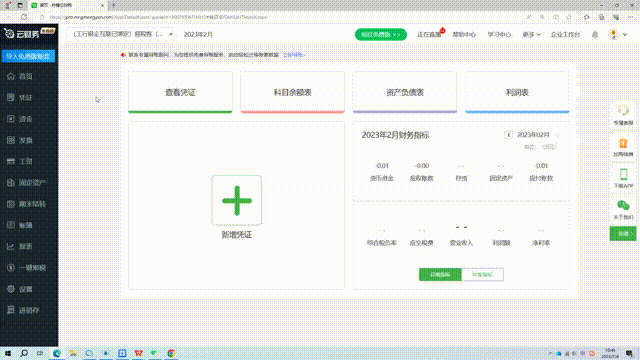
Task: Open the 进销存 sidebar module
Action: 29,310
